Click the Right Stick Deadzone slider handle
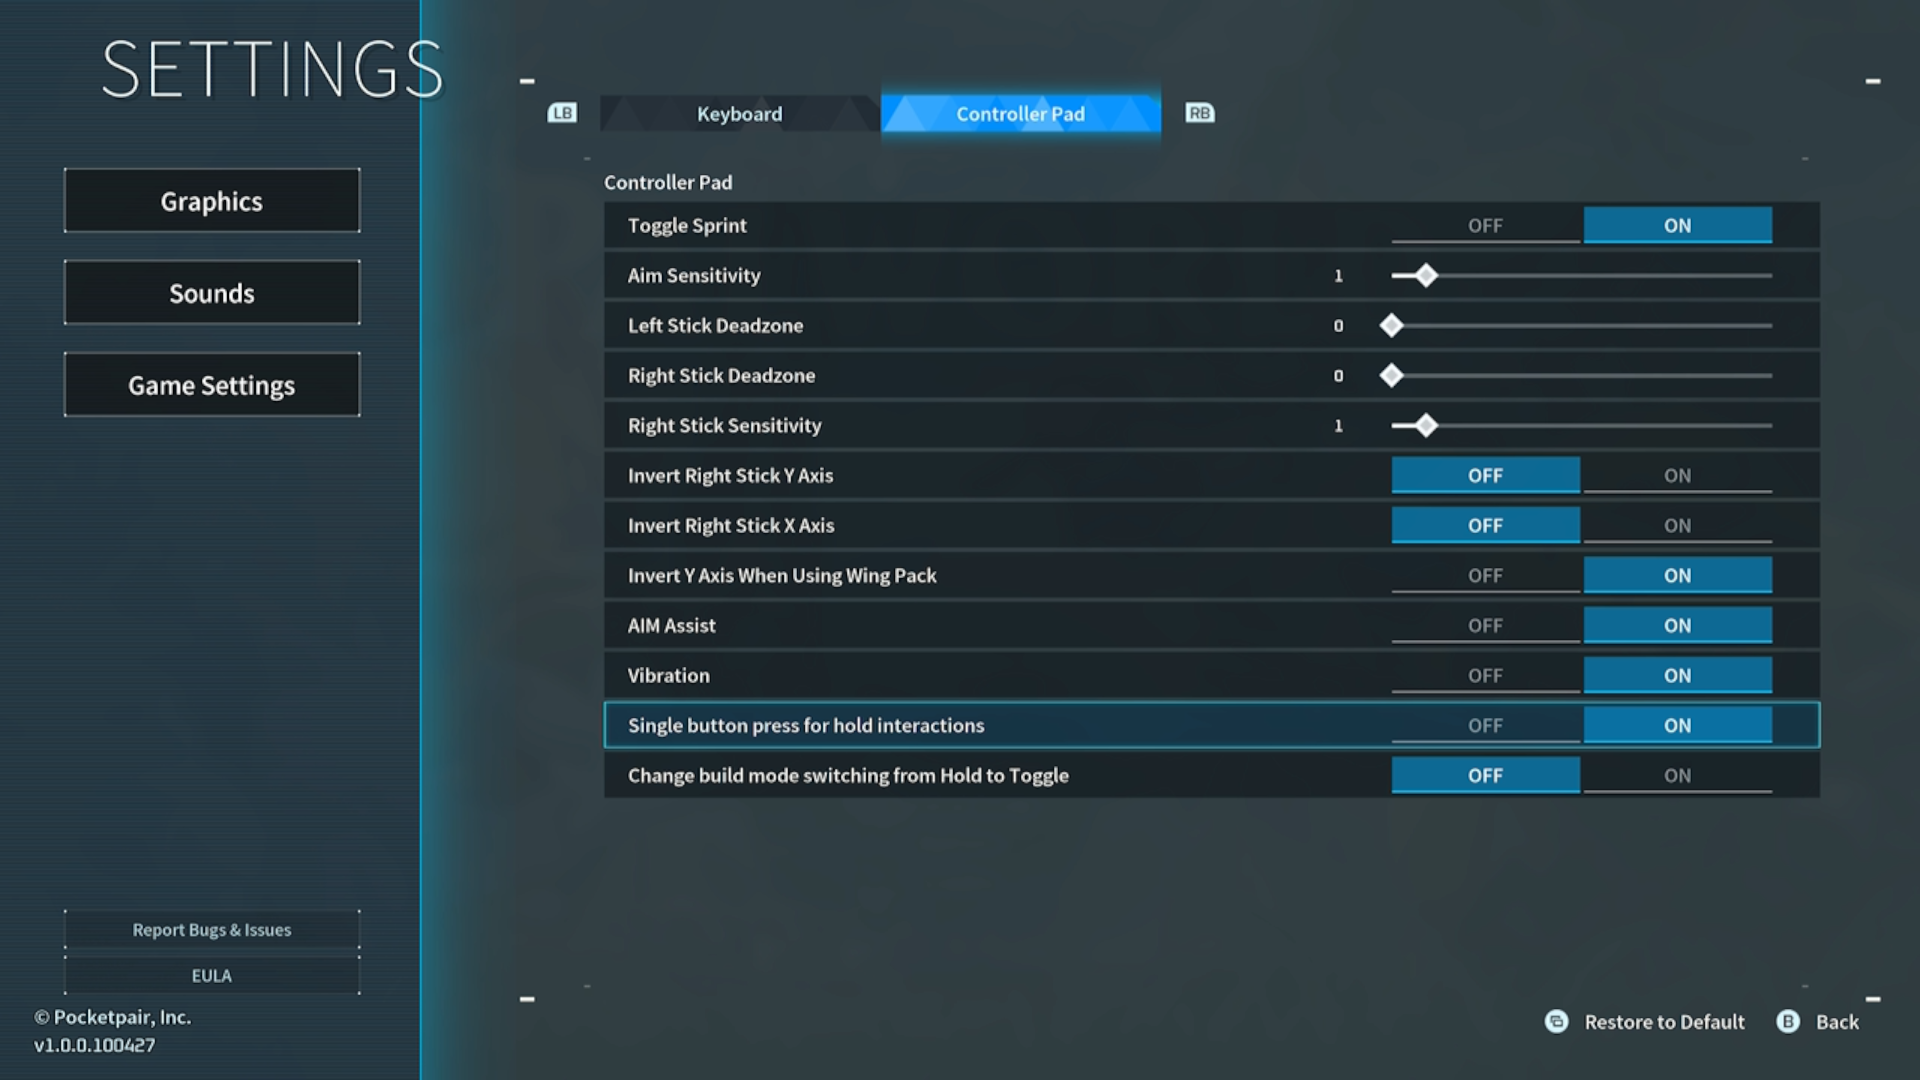 point(1391,375)
